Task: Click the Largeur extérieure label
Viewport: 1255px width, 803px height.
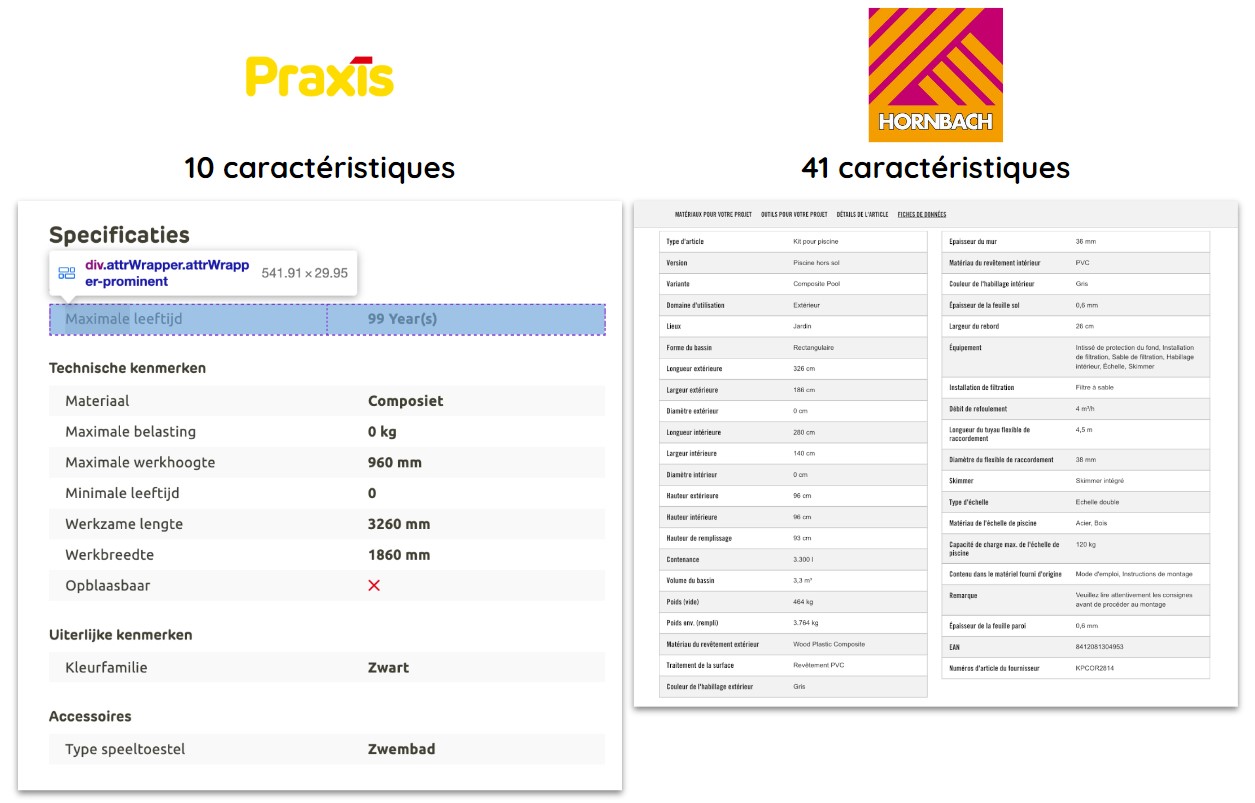Action: (692, 390)
